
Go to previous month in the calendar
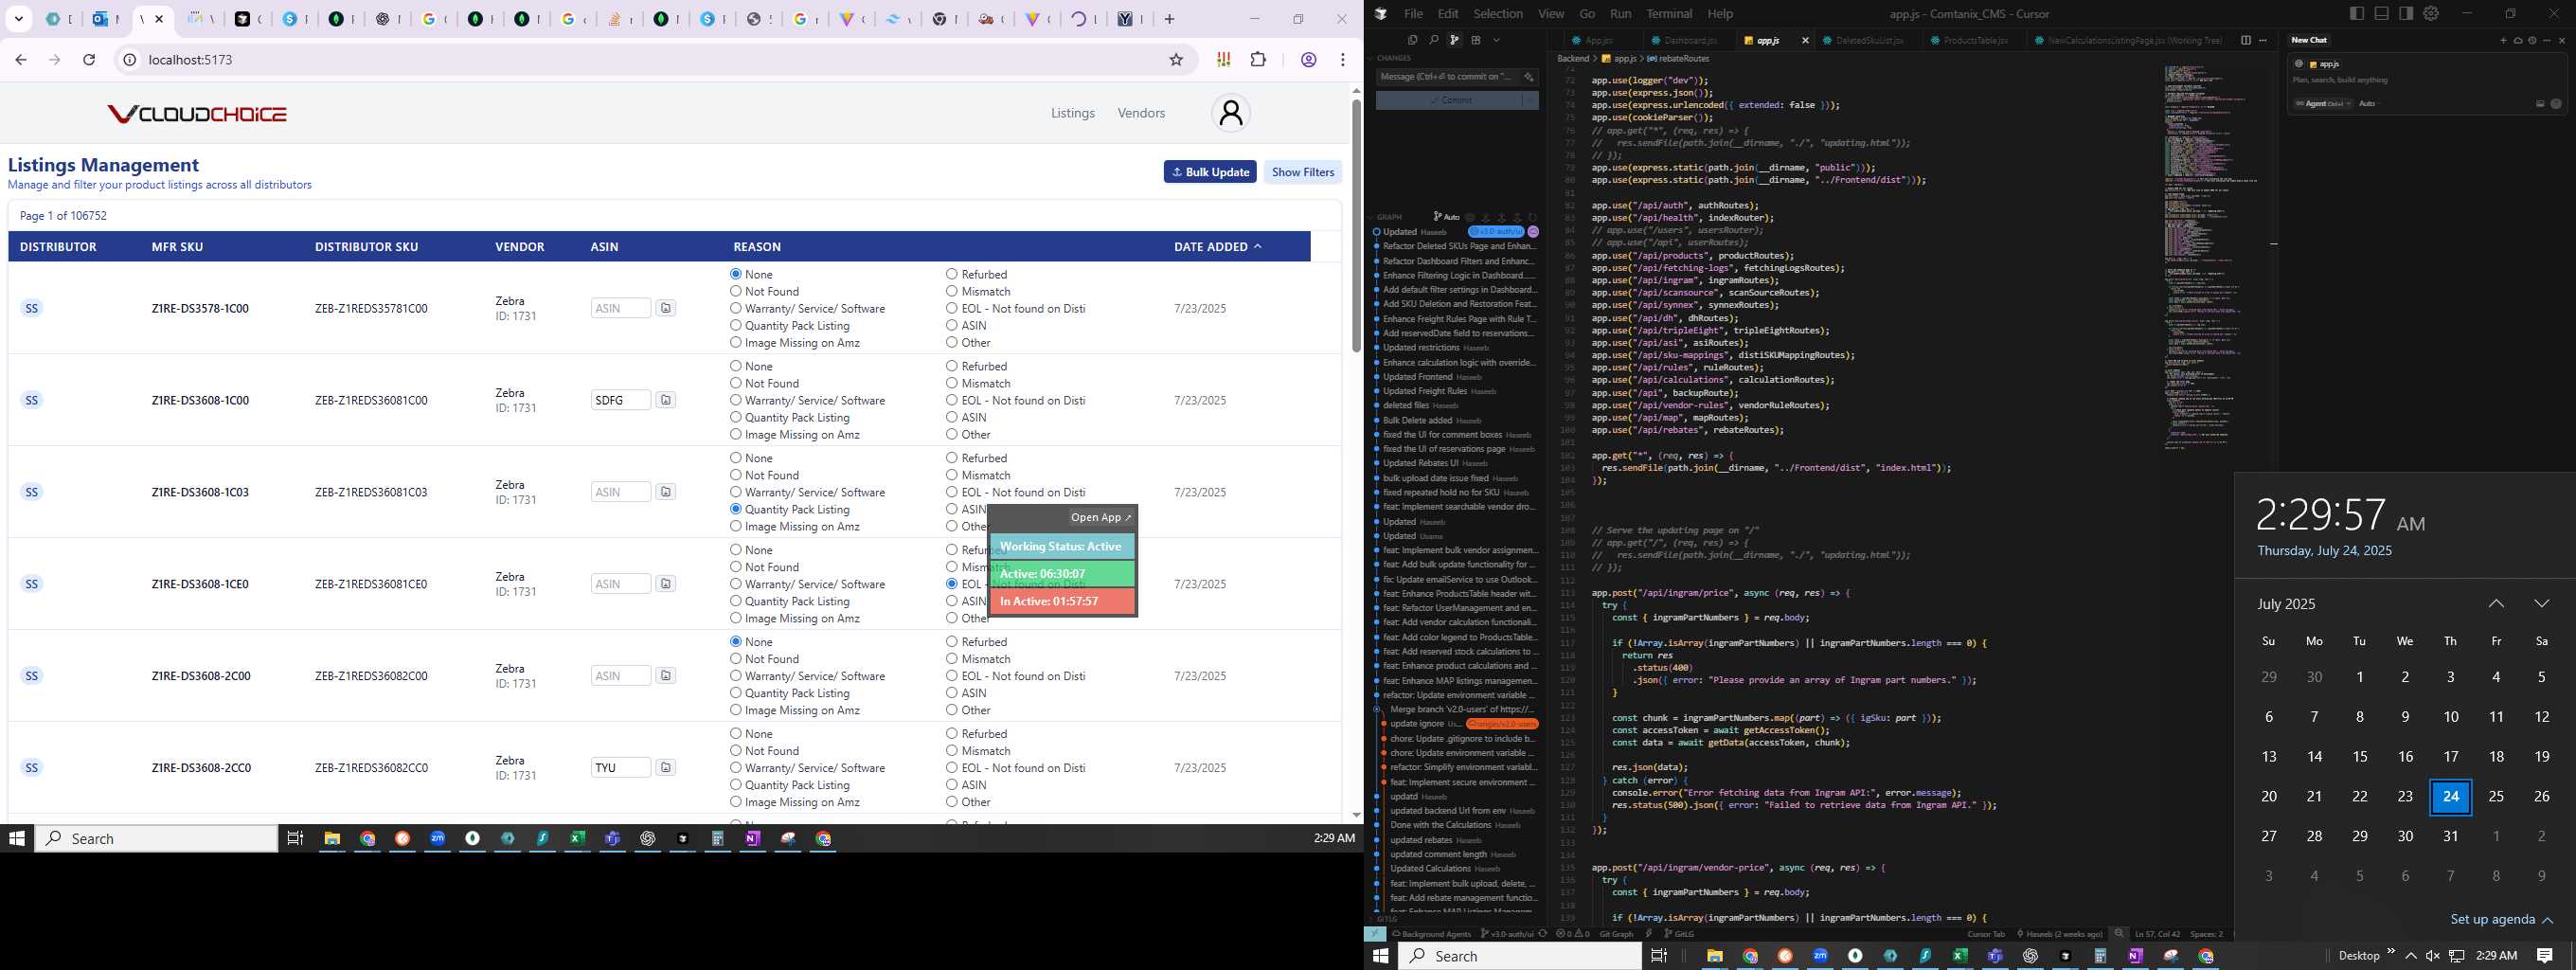pyautogui.click(x=2496, y=603)
